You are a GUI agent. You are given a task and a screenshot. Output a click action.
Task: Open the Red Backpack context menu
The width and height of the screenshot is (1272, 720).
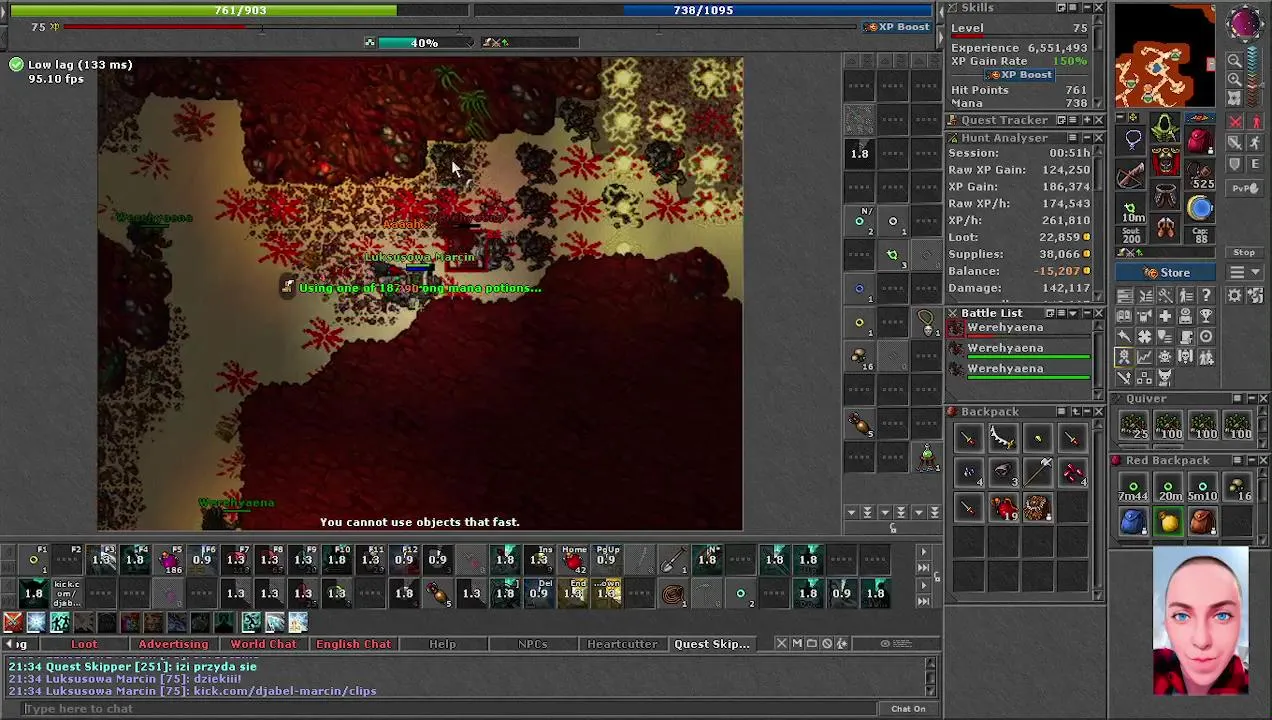(x=1237, y=460)
